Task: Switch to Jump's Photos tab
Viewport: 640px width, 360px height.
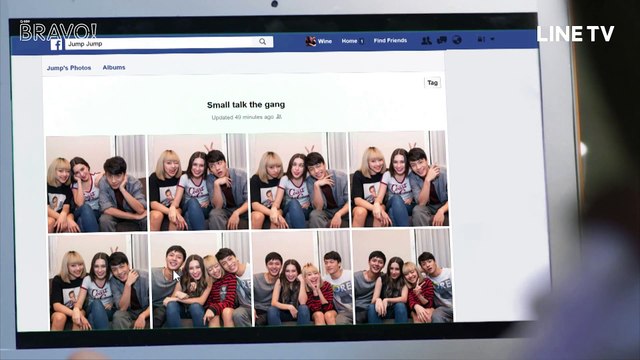Action: (69, 68)
